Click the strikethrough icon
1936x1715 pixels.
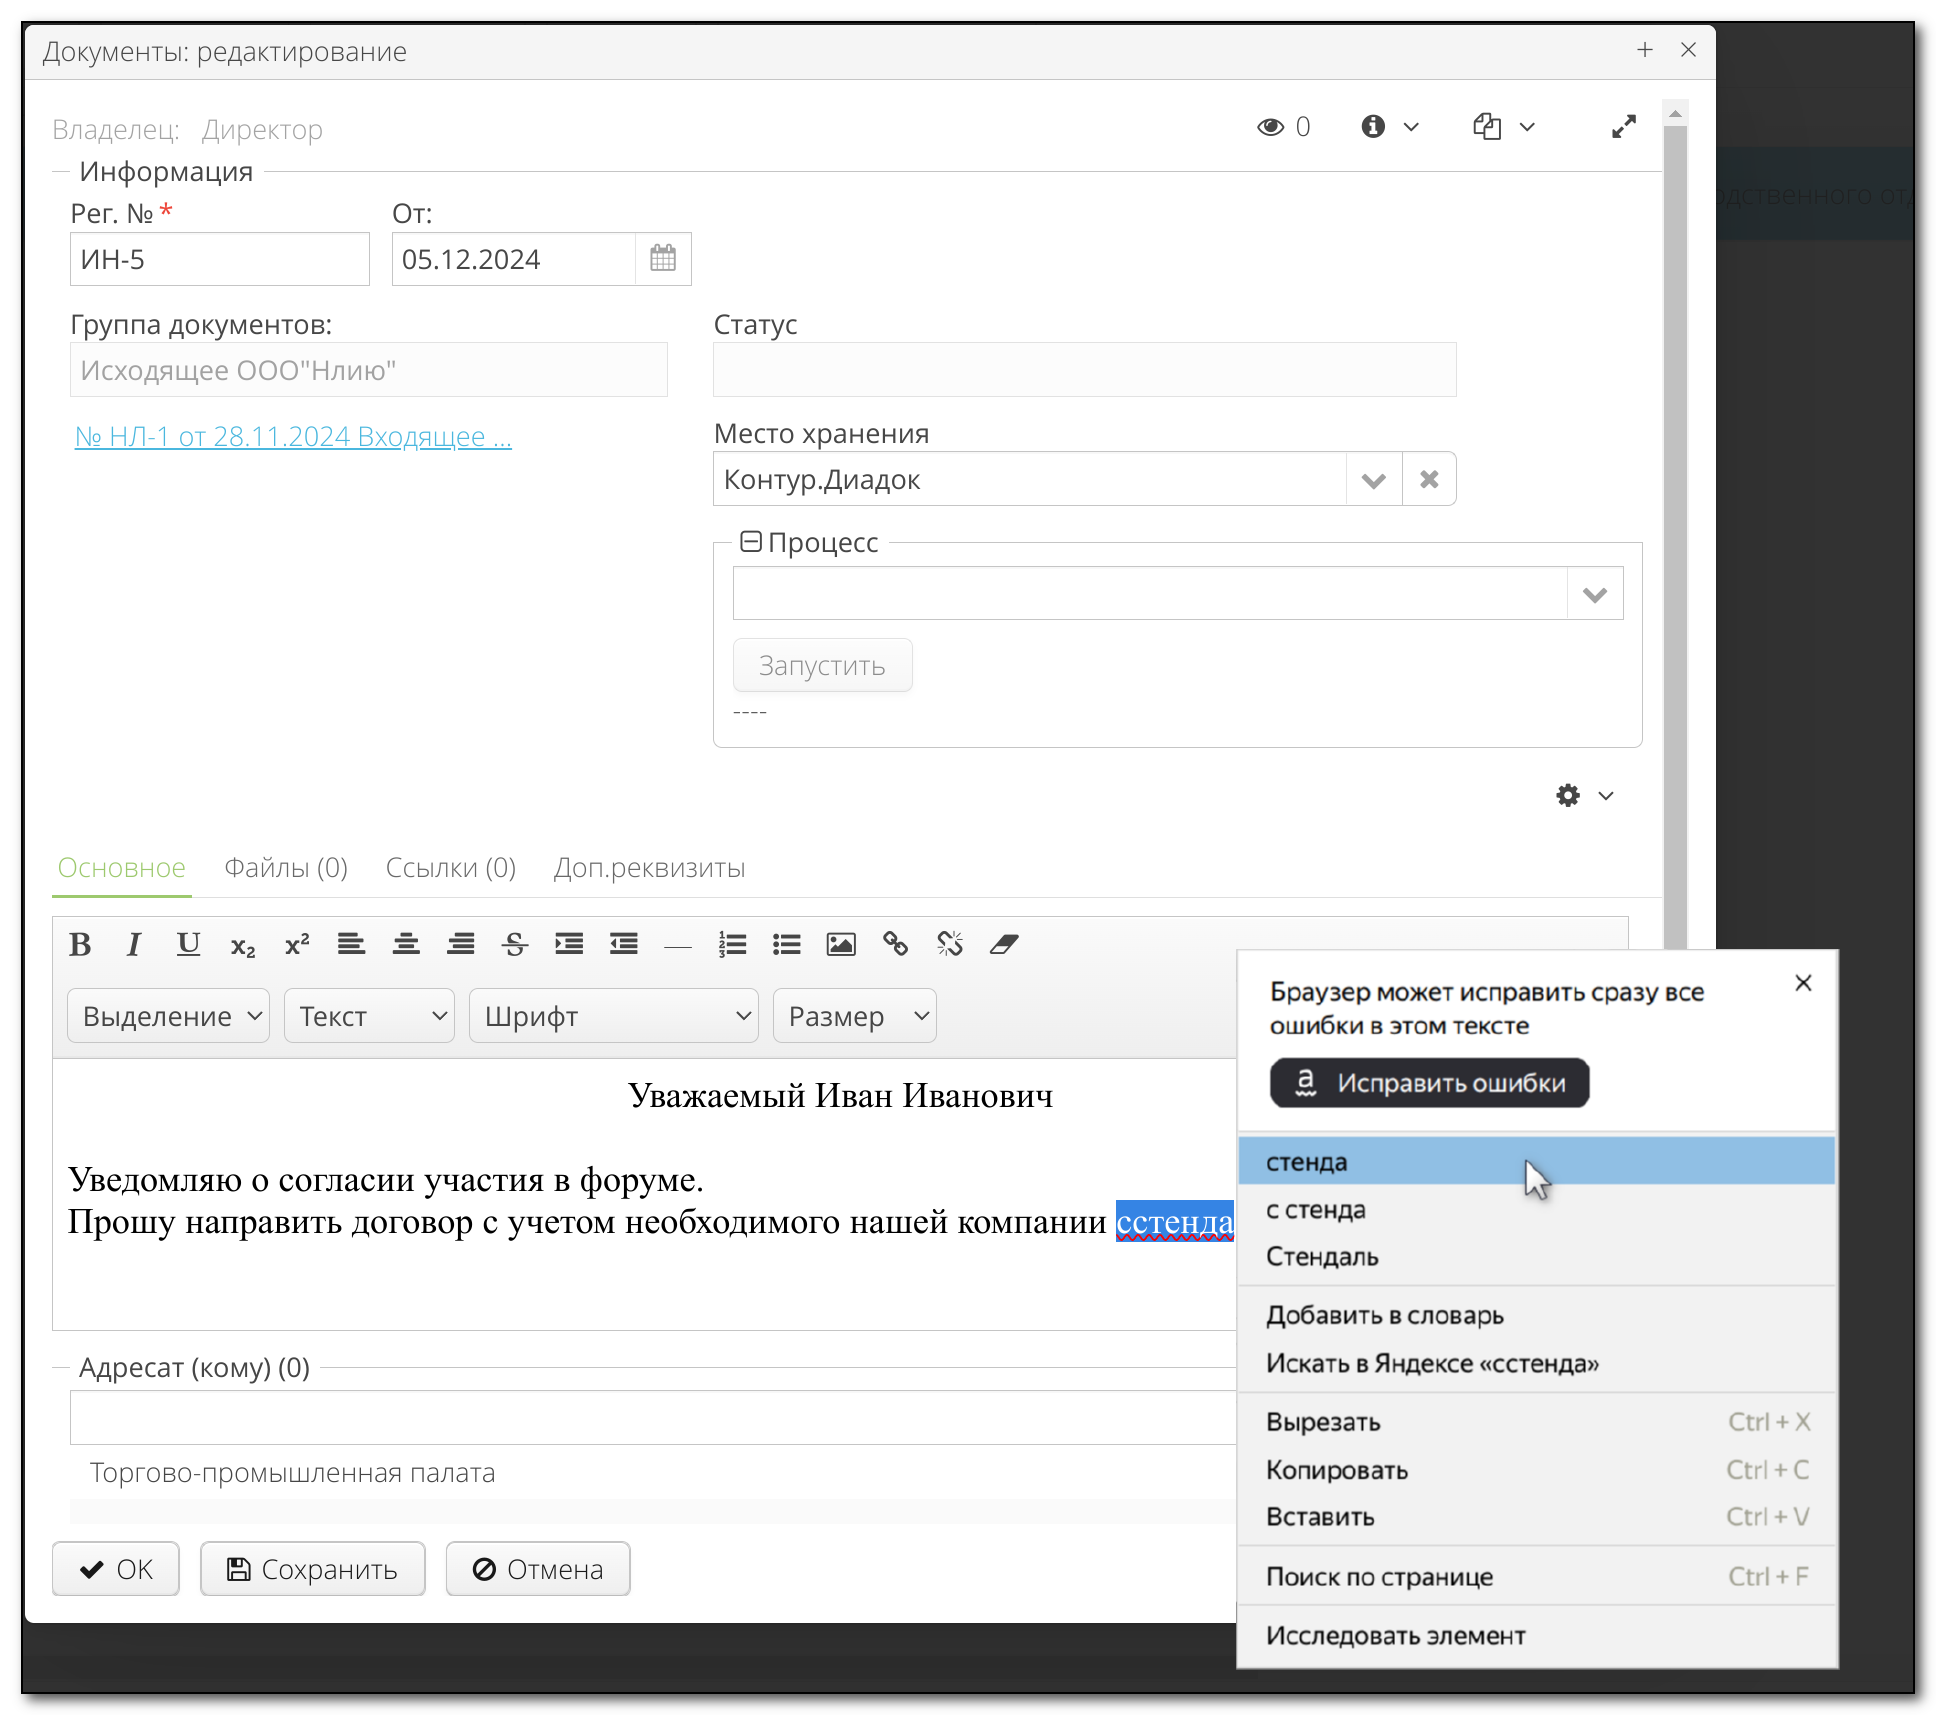tap(515, 944)
